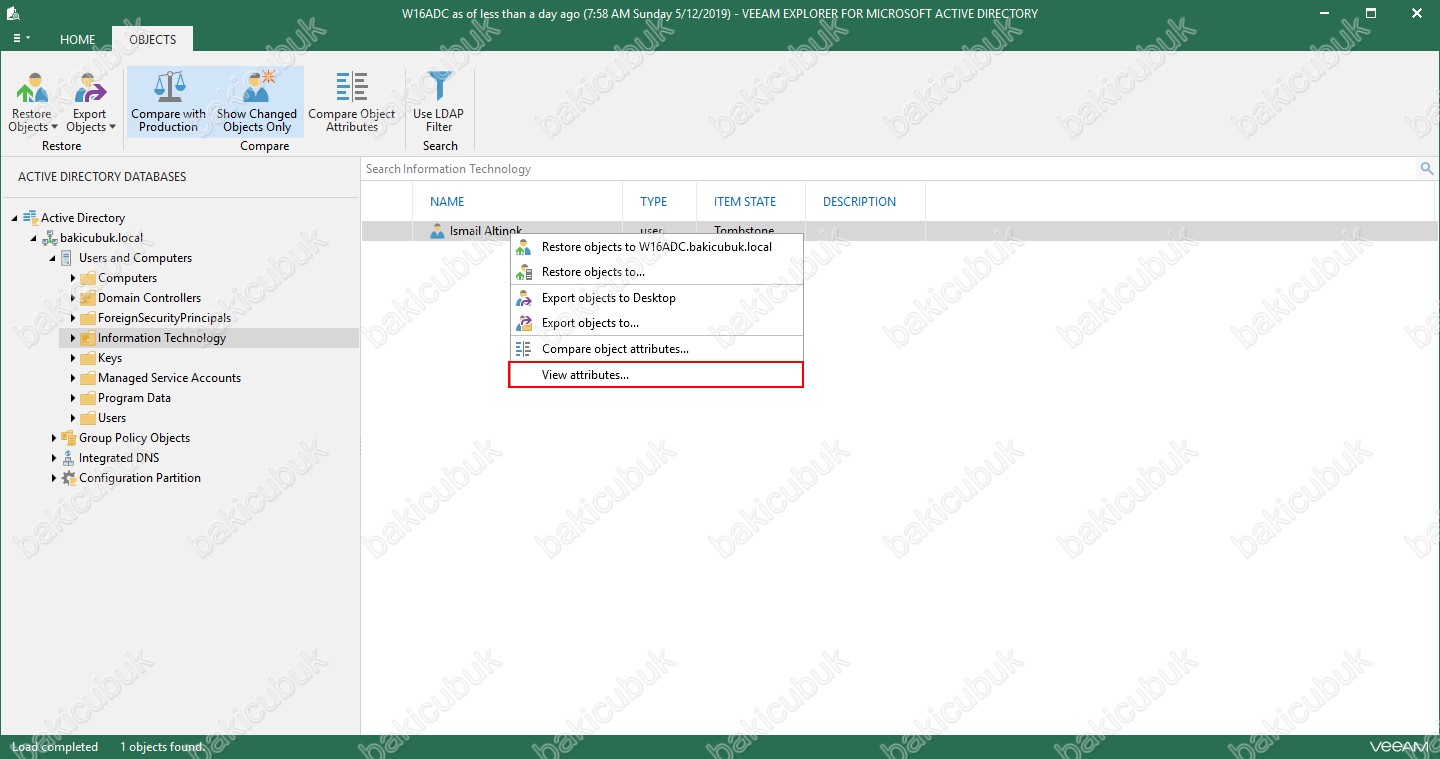Choose Export objects to... menu entry

pyautogui.click(x=656, y=323)
